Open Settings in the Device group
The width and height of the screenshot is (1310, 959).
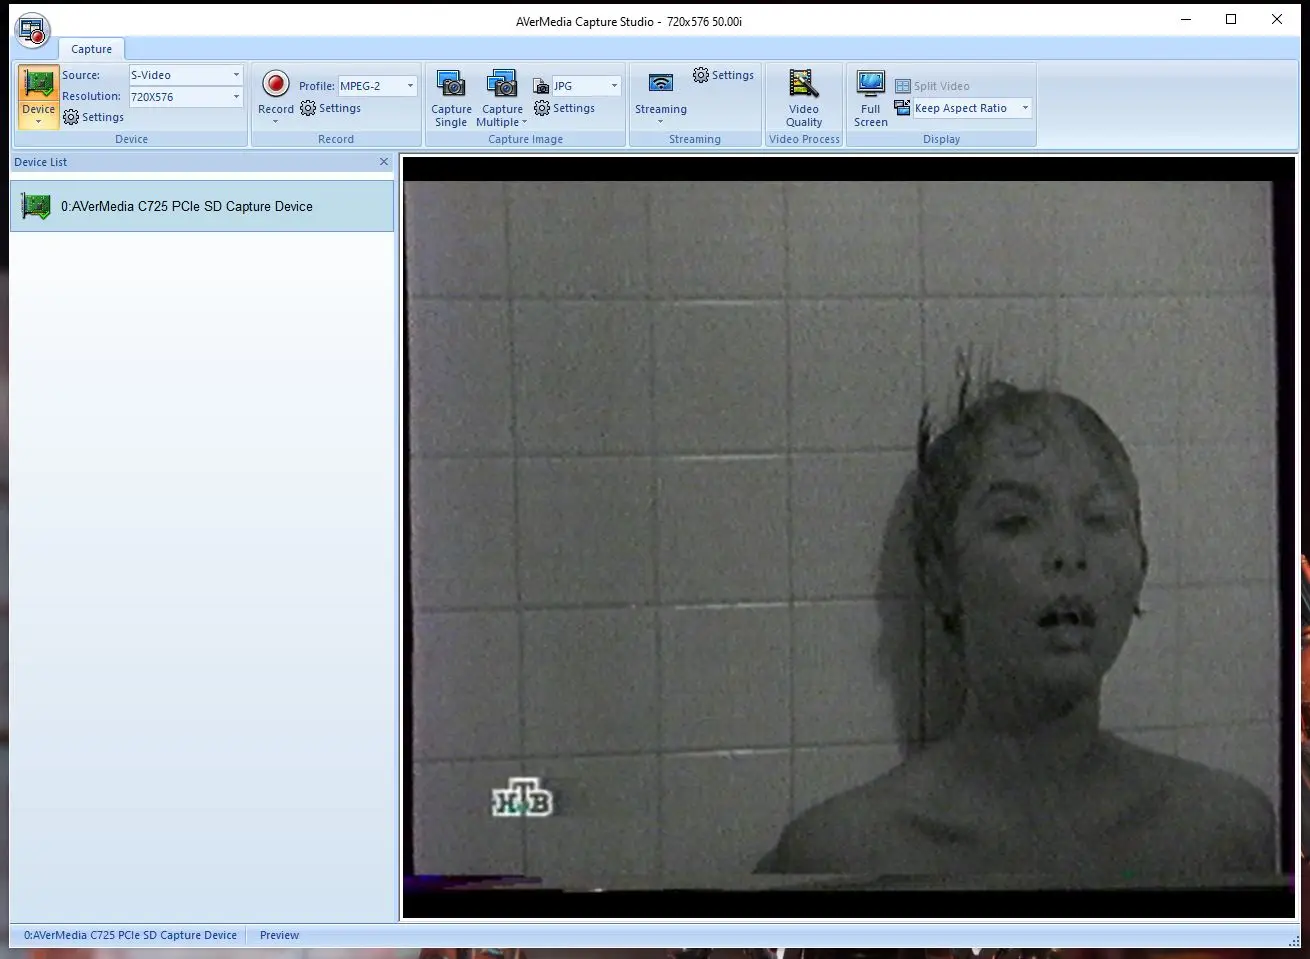pyautogui.click(x=93, y=117)
